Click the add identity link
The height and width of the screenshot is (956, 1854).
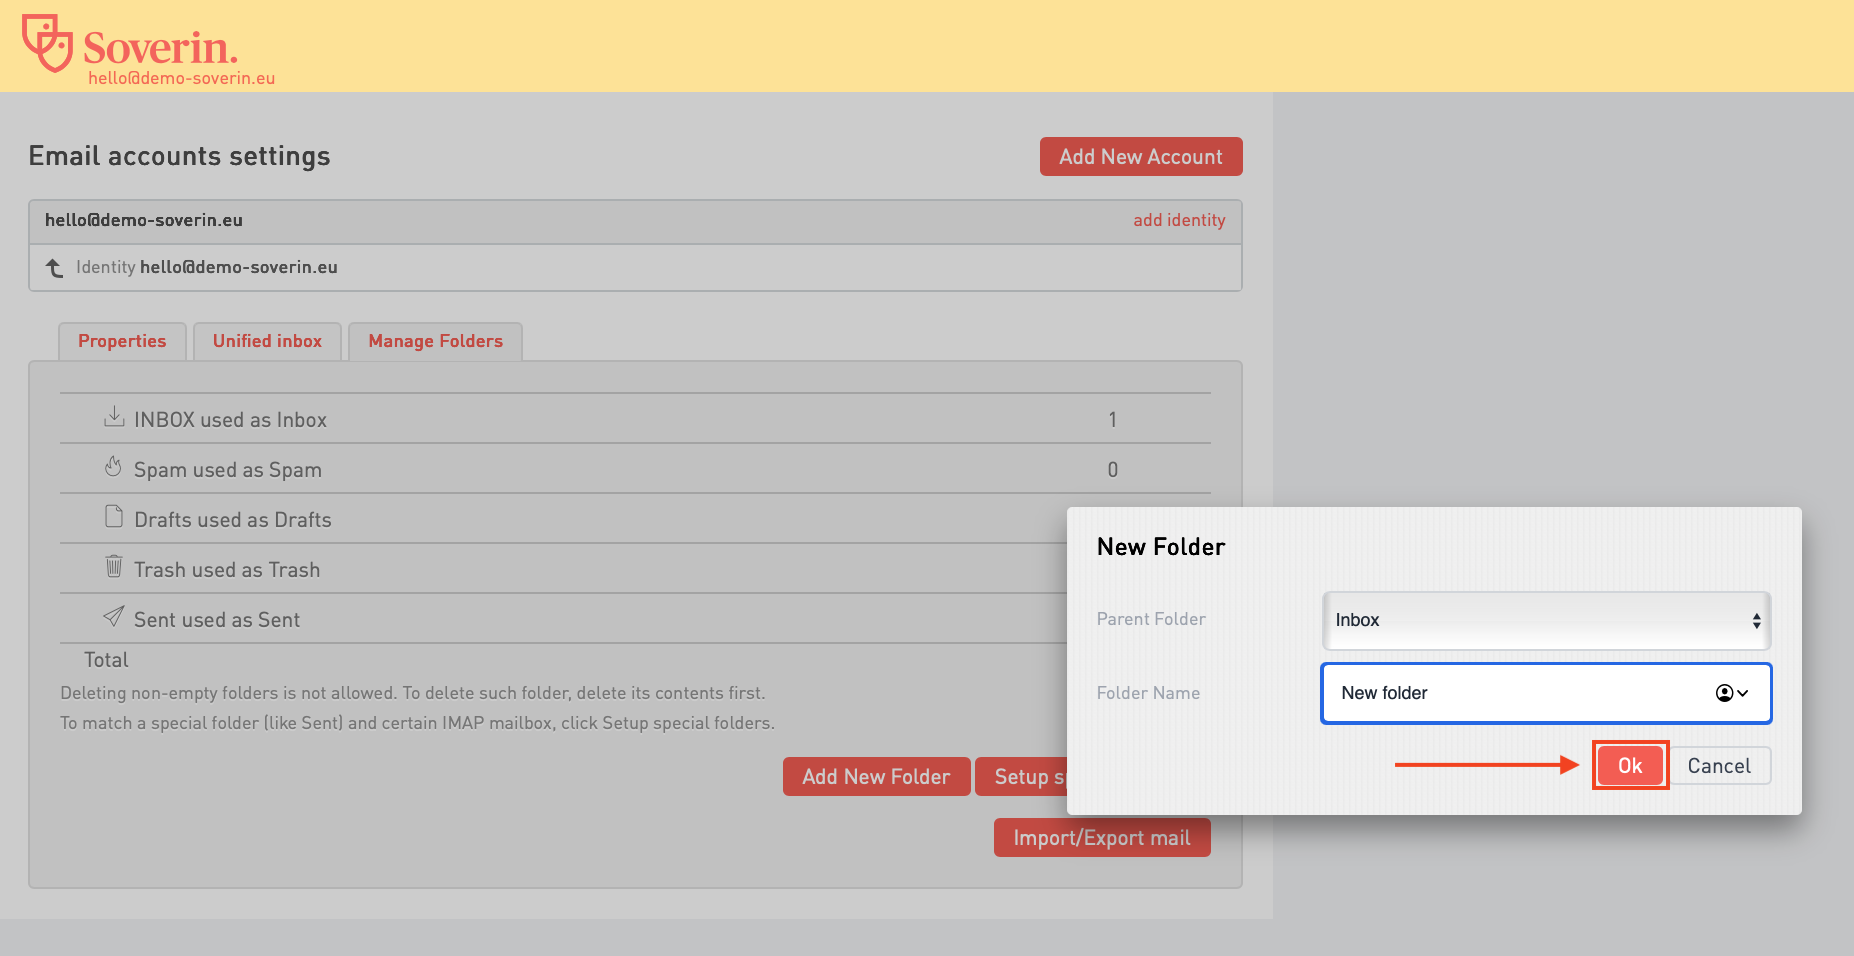tap(1178, 220)
